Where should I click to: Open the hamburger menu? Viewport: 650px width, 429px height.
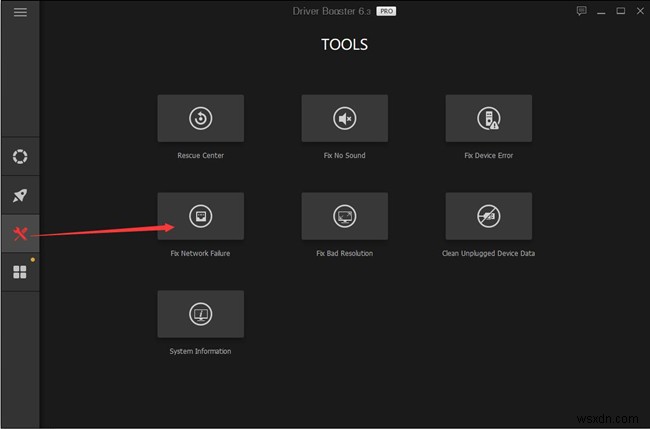[x=20, y=12]
